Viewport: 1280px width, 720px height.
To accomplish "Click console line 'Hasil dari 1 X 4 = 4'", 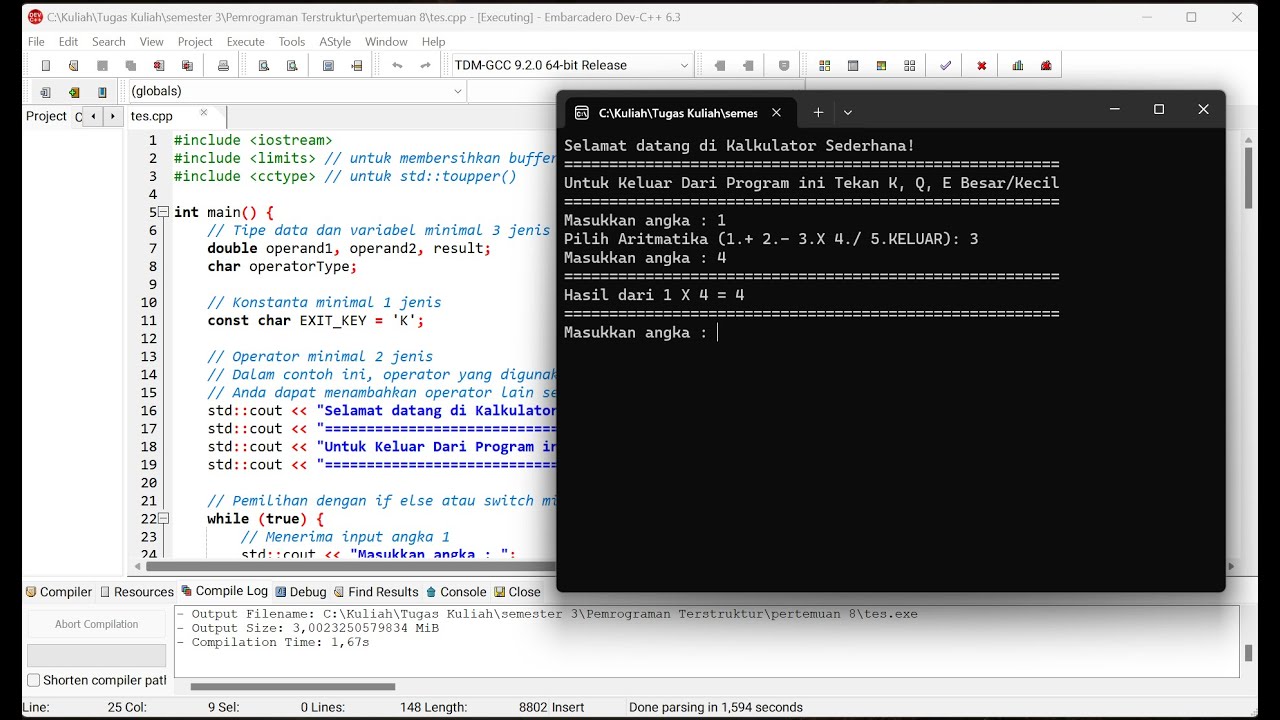I will (654, 295).
